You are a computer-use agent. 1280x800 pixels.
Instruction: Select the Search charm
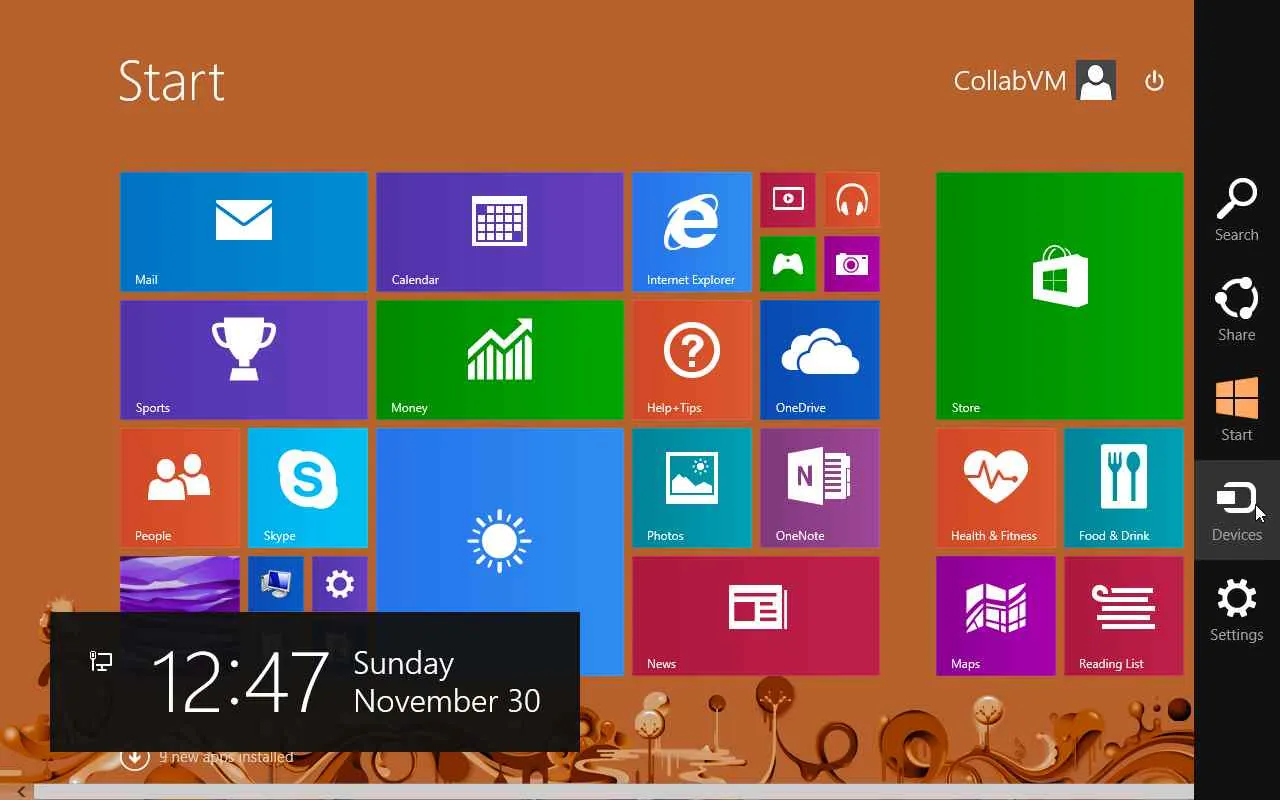tap(1237, 210)
